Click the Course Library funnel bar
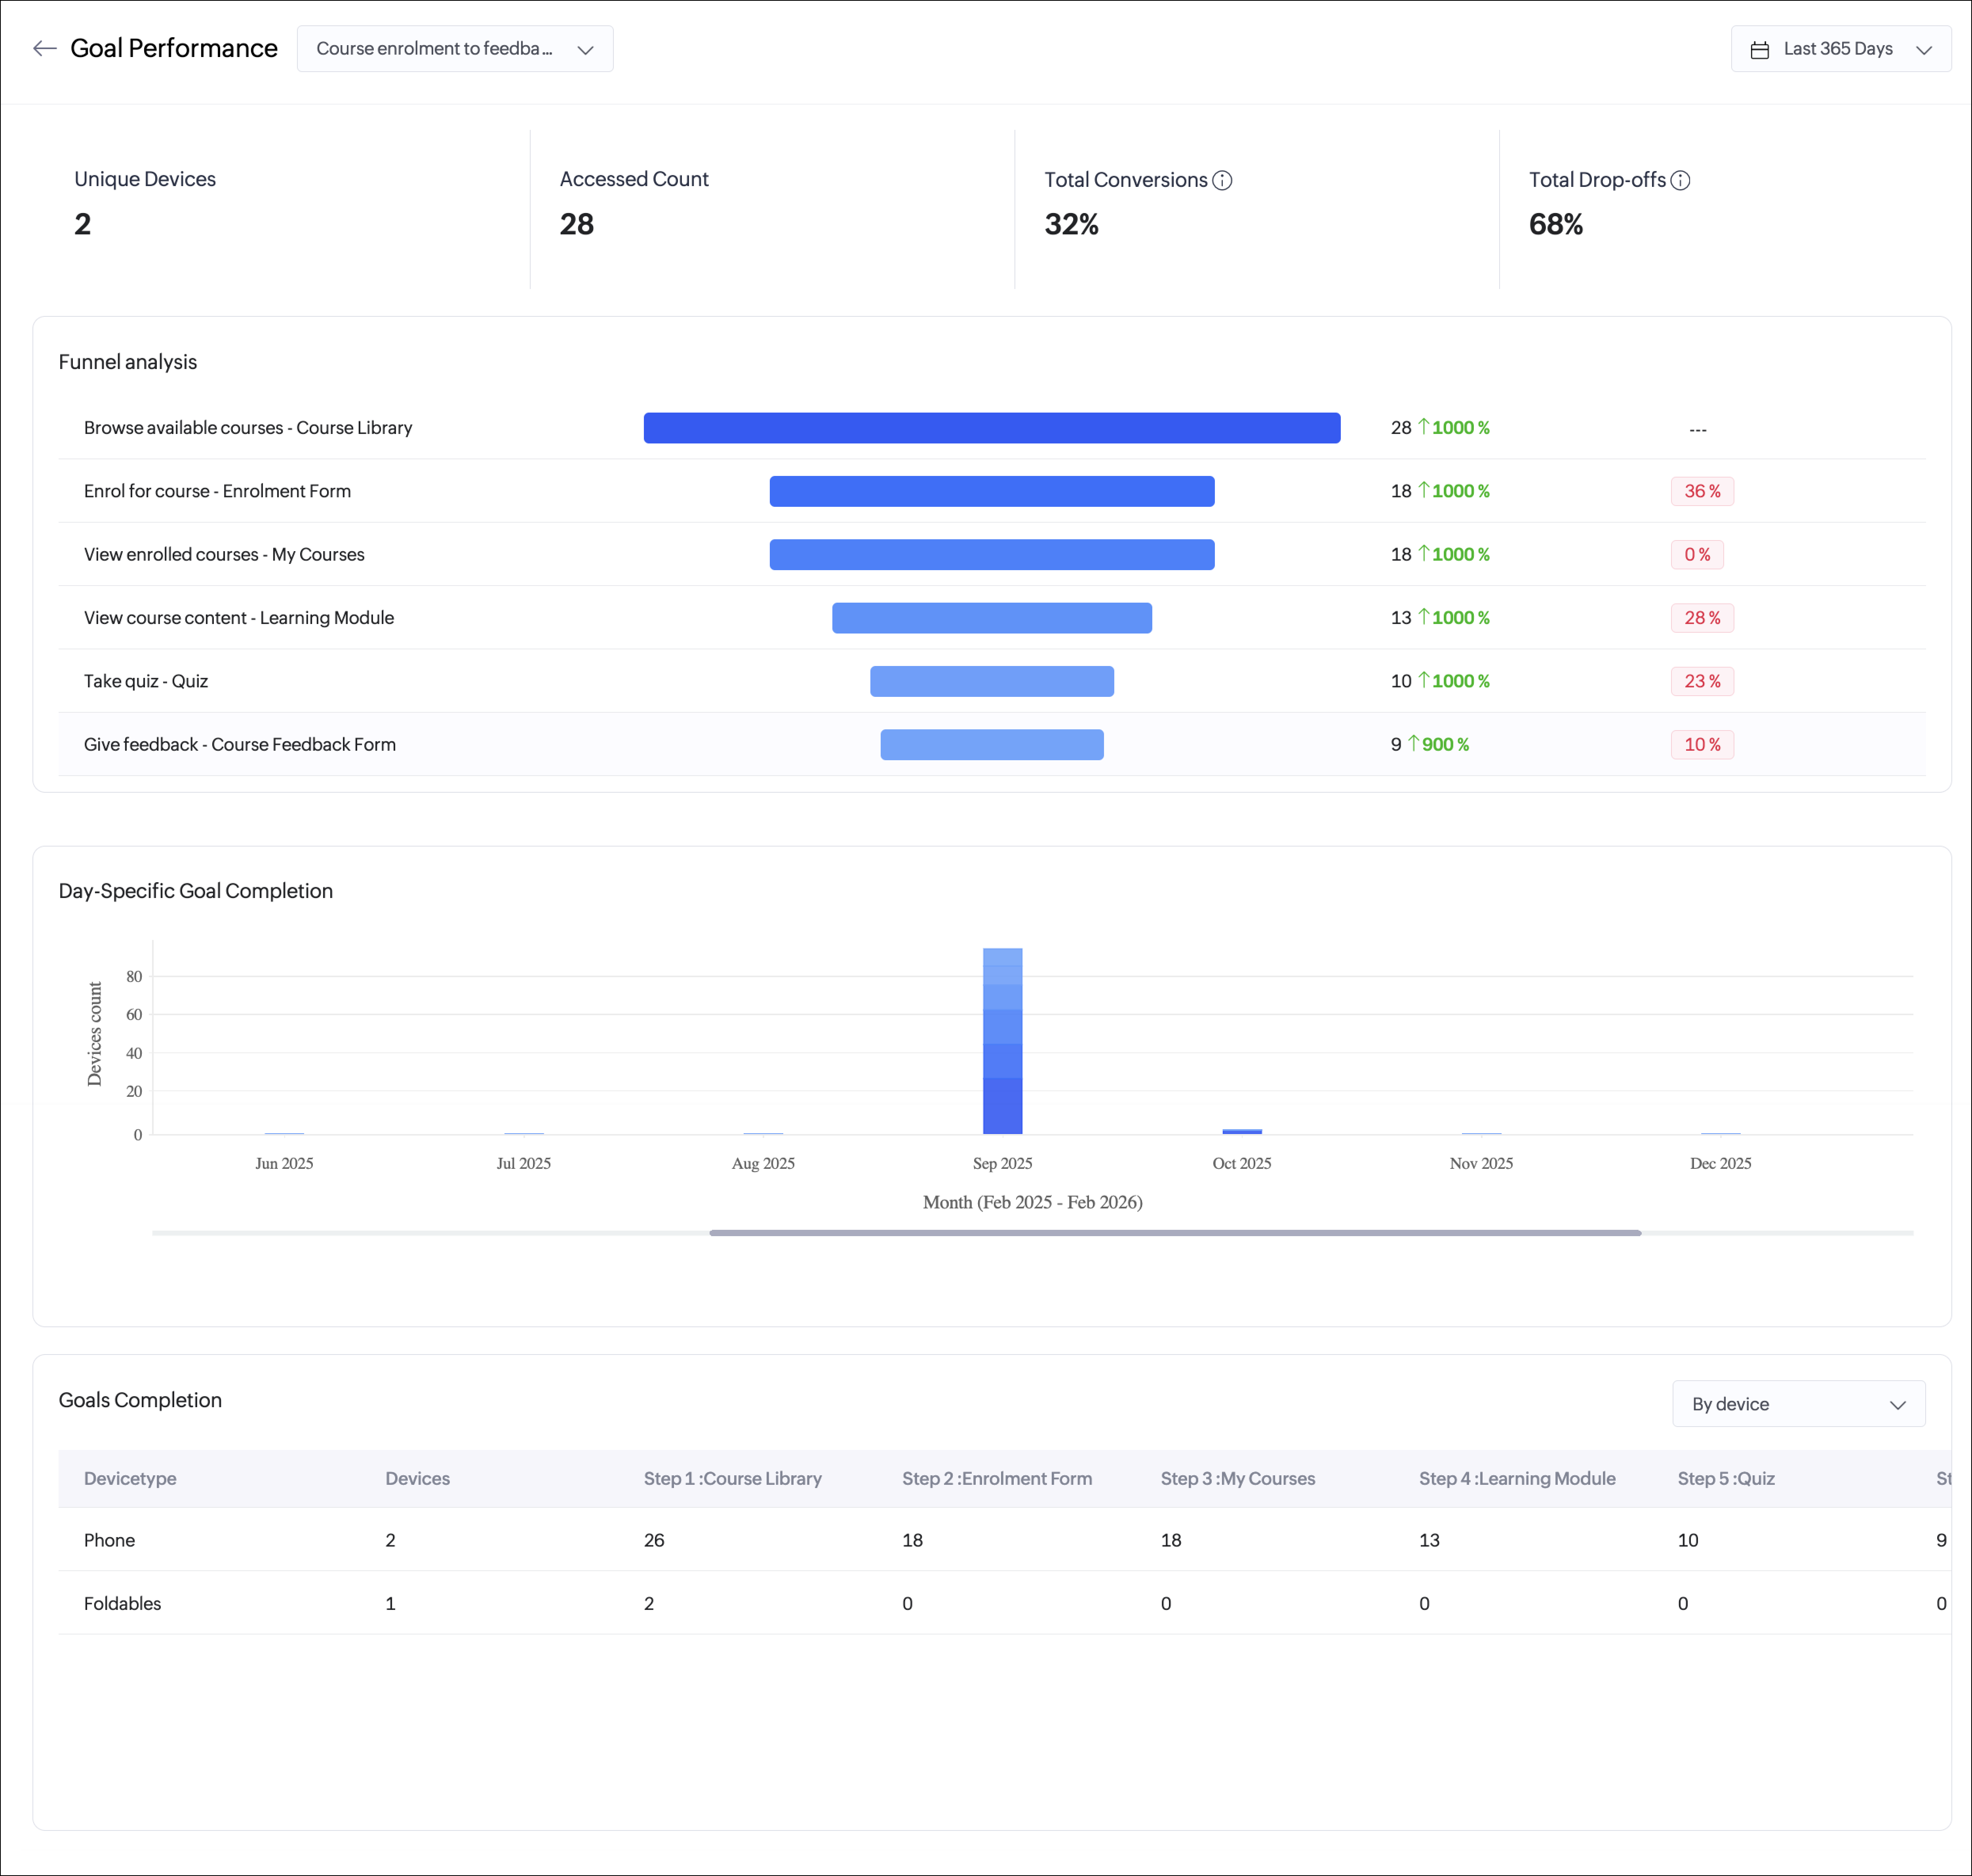The width and height of the screenshot is (1972, 1876). pos(991,428)
